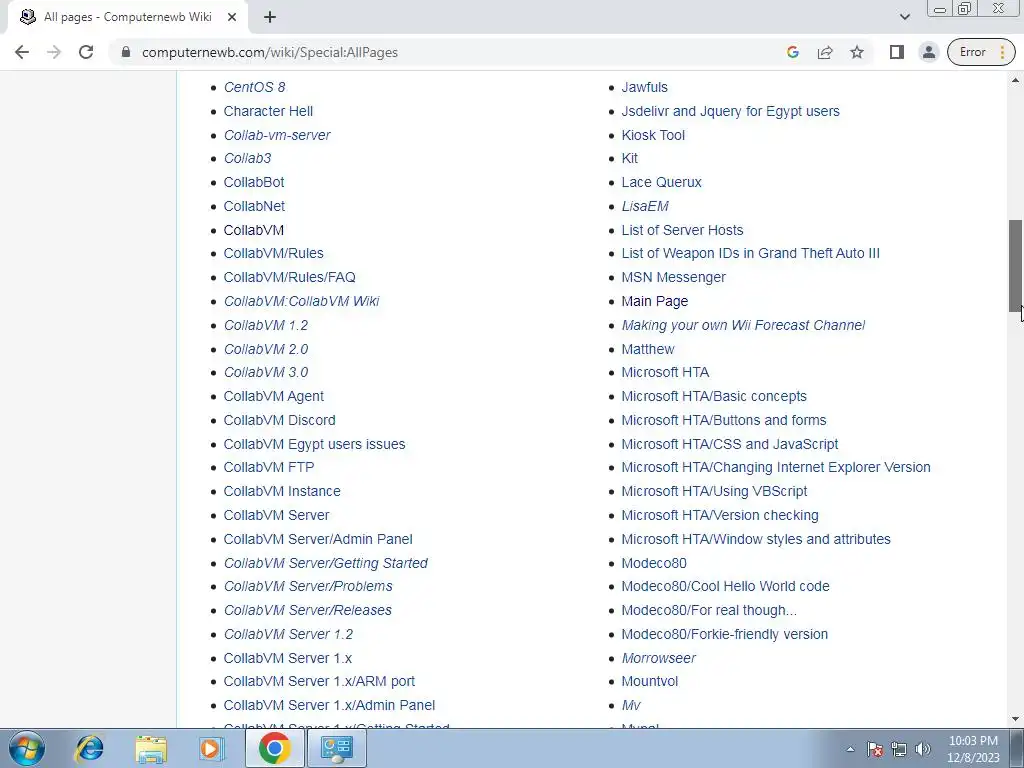This screenshot has height=768, width=1024.
Task: Select the All pages - Computernewb Wiki tab
Action: click(127, 18)
